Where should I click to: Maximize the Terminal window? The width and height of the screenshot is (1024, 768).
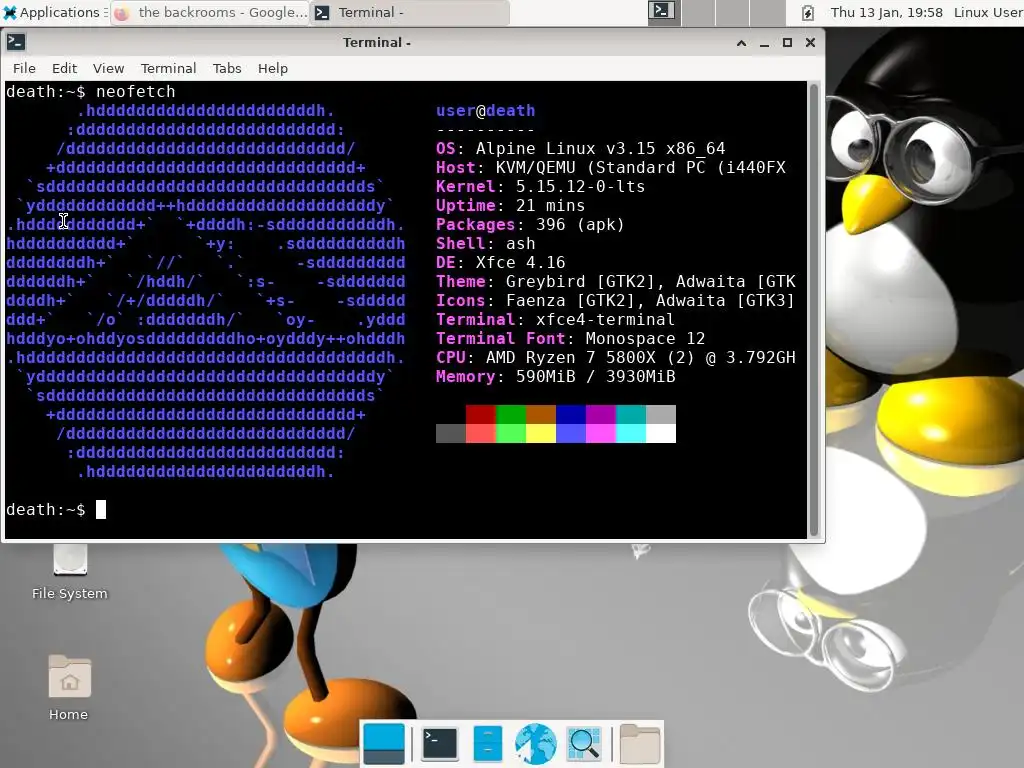coord(787,42)
